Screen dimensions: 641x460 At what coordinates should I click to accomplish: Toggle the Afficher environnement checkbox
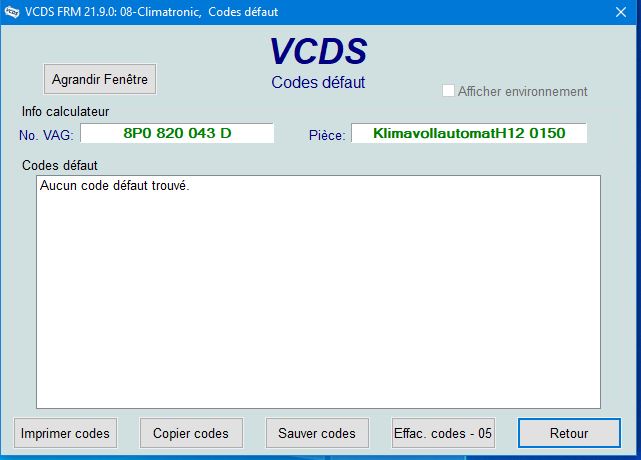448,91
